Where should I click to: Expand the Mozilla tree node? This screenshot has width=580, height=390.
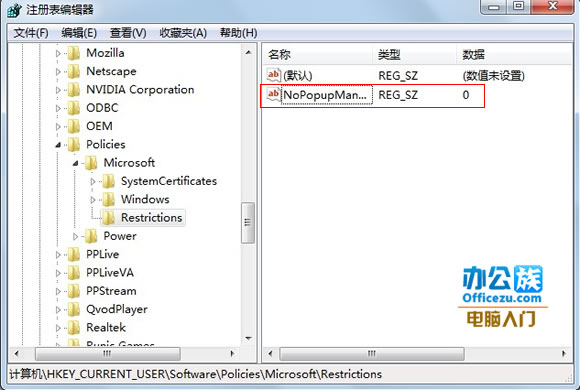pyautogui.click(x=58, y=53)
